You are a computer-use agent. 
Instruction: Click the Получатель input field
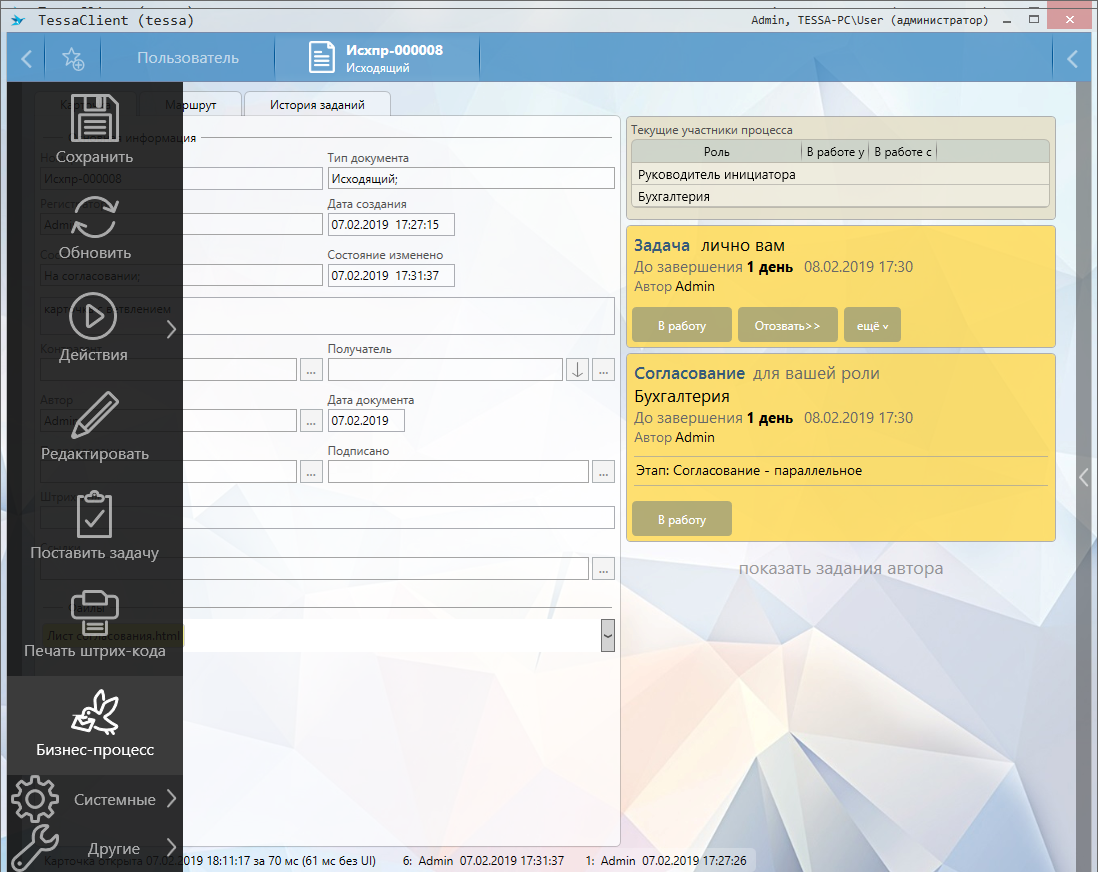click(x=445, y=370)
